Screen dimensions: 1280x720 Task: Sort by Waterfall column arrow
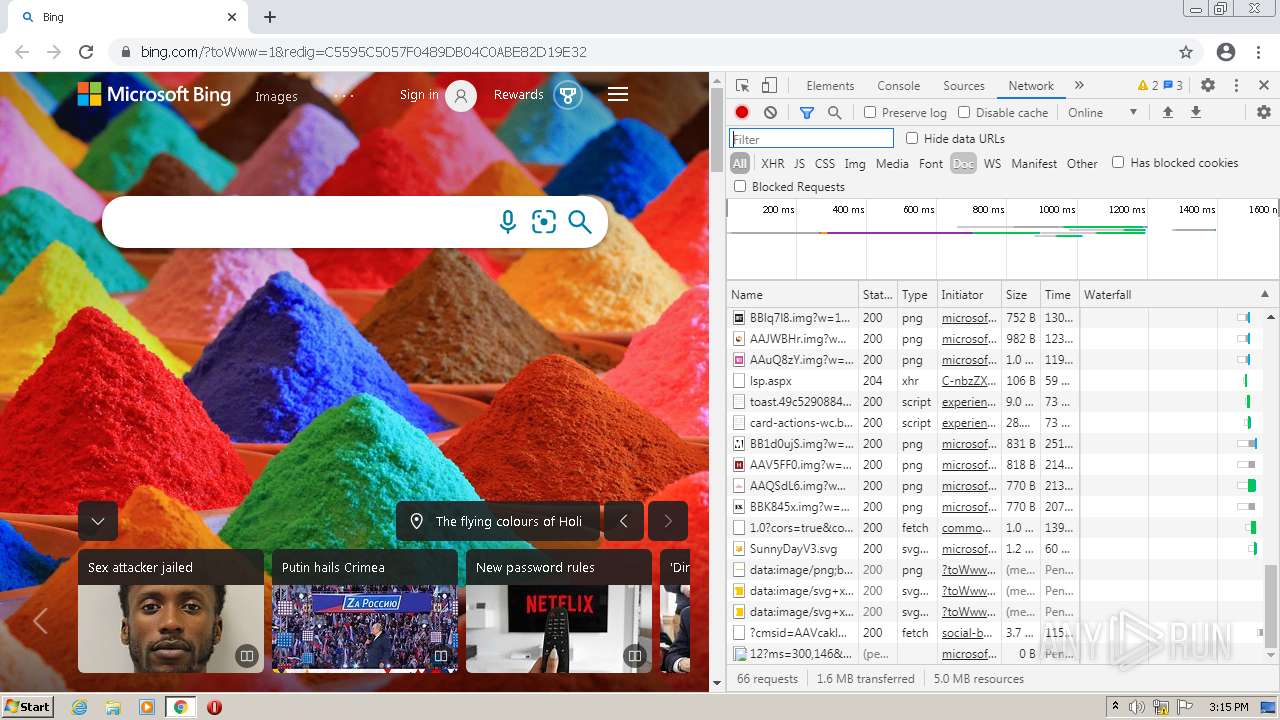(x=1265, y=295)
